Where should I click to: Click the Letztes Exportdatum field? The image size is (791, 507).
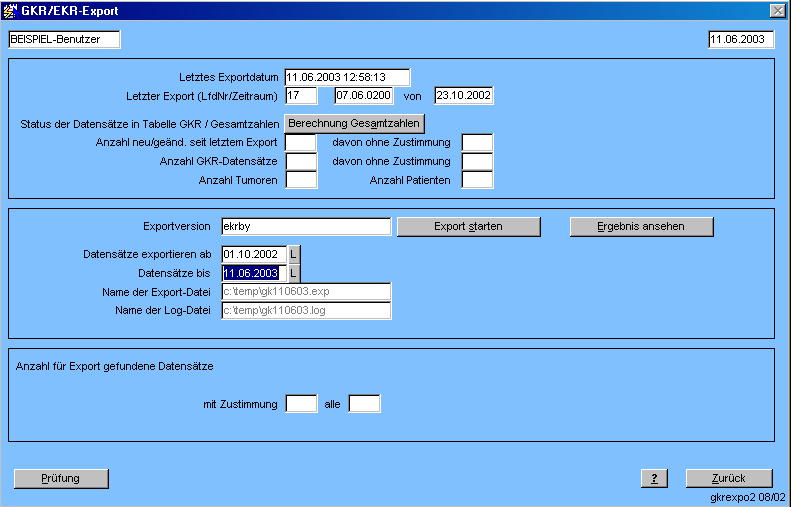[x=347, y=77]
